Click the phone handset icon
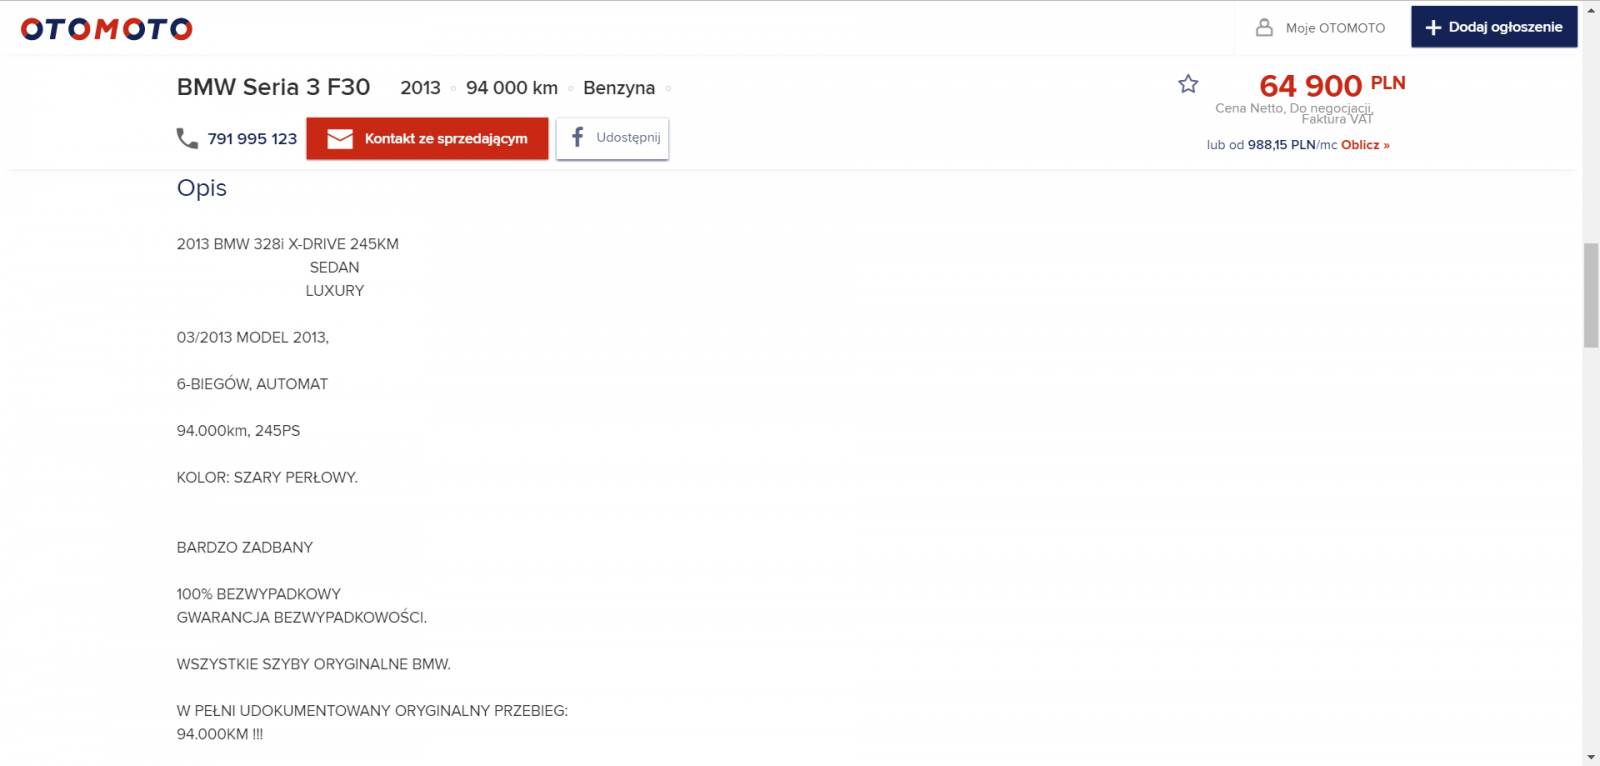The image size is (1600, 766). coord(187,138)
